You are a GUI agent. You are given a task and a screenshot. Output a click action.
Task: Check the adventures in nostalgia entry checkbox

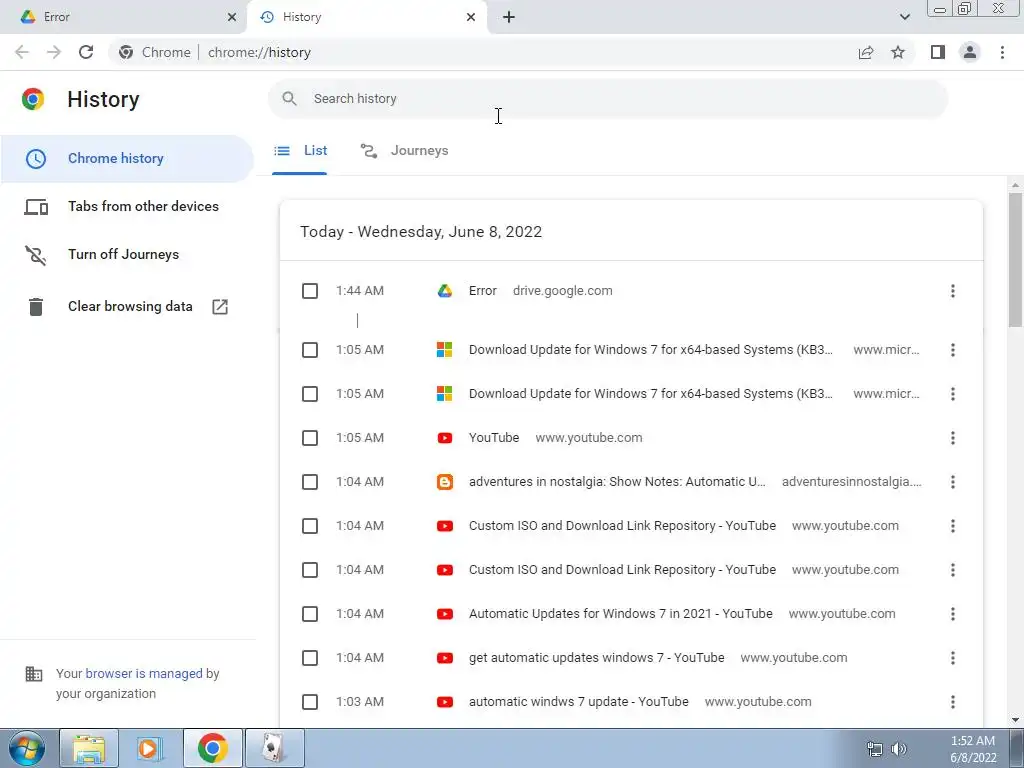310,482
